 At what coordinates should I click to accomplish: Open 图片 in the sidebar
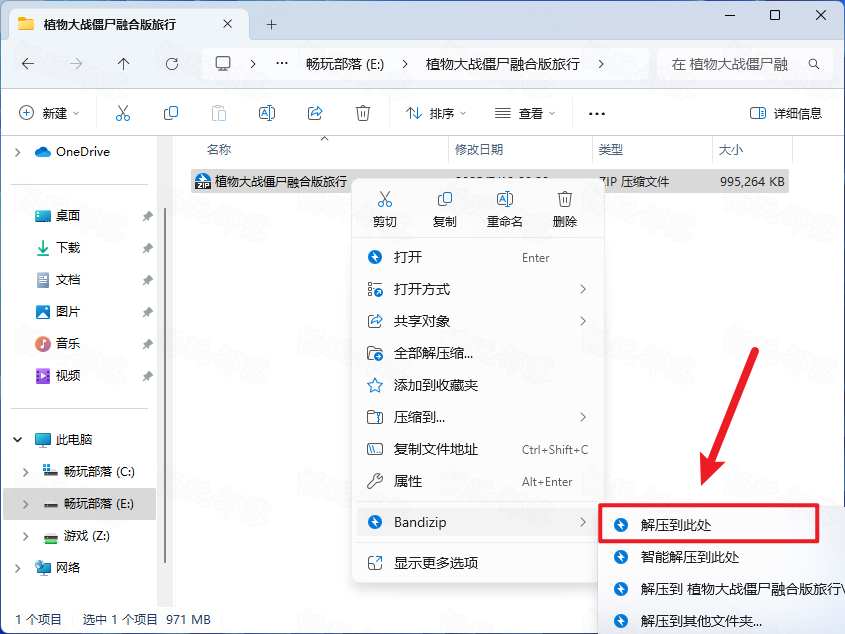pos(67,312)
